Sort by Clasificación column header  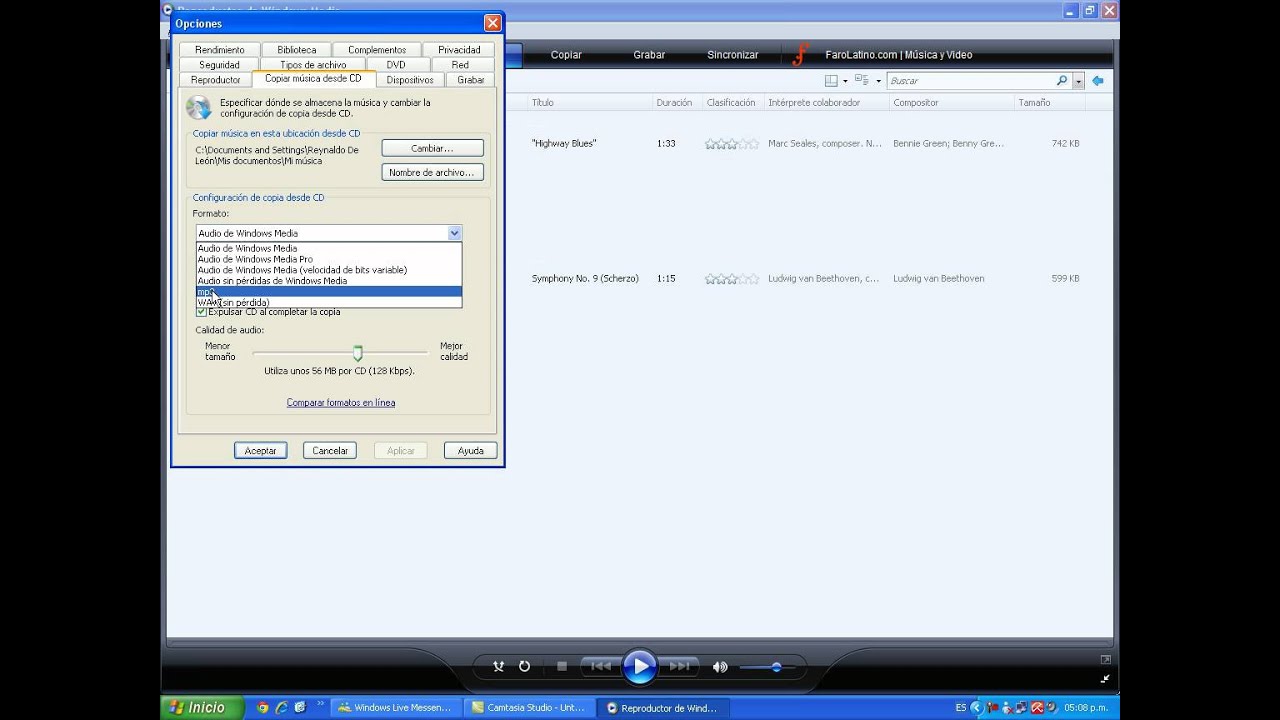(731, 103)
